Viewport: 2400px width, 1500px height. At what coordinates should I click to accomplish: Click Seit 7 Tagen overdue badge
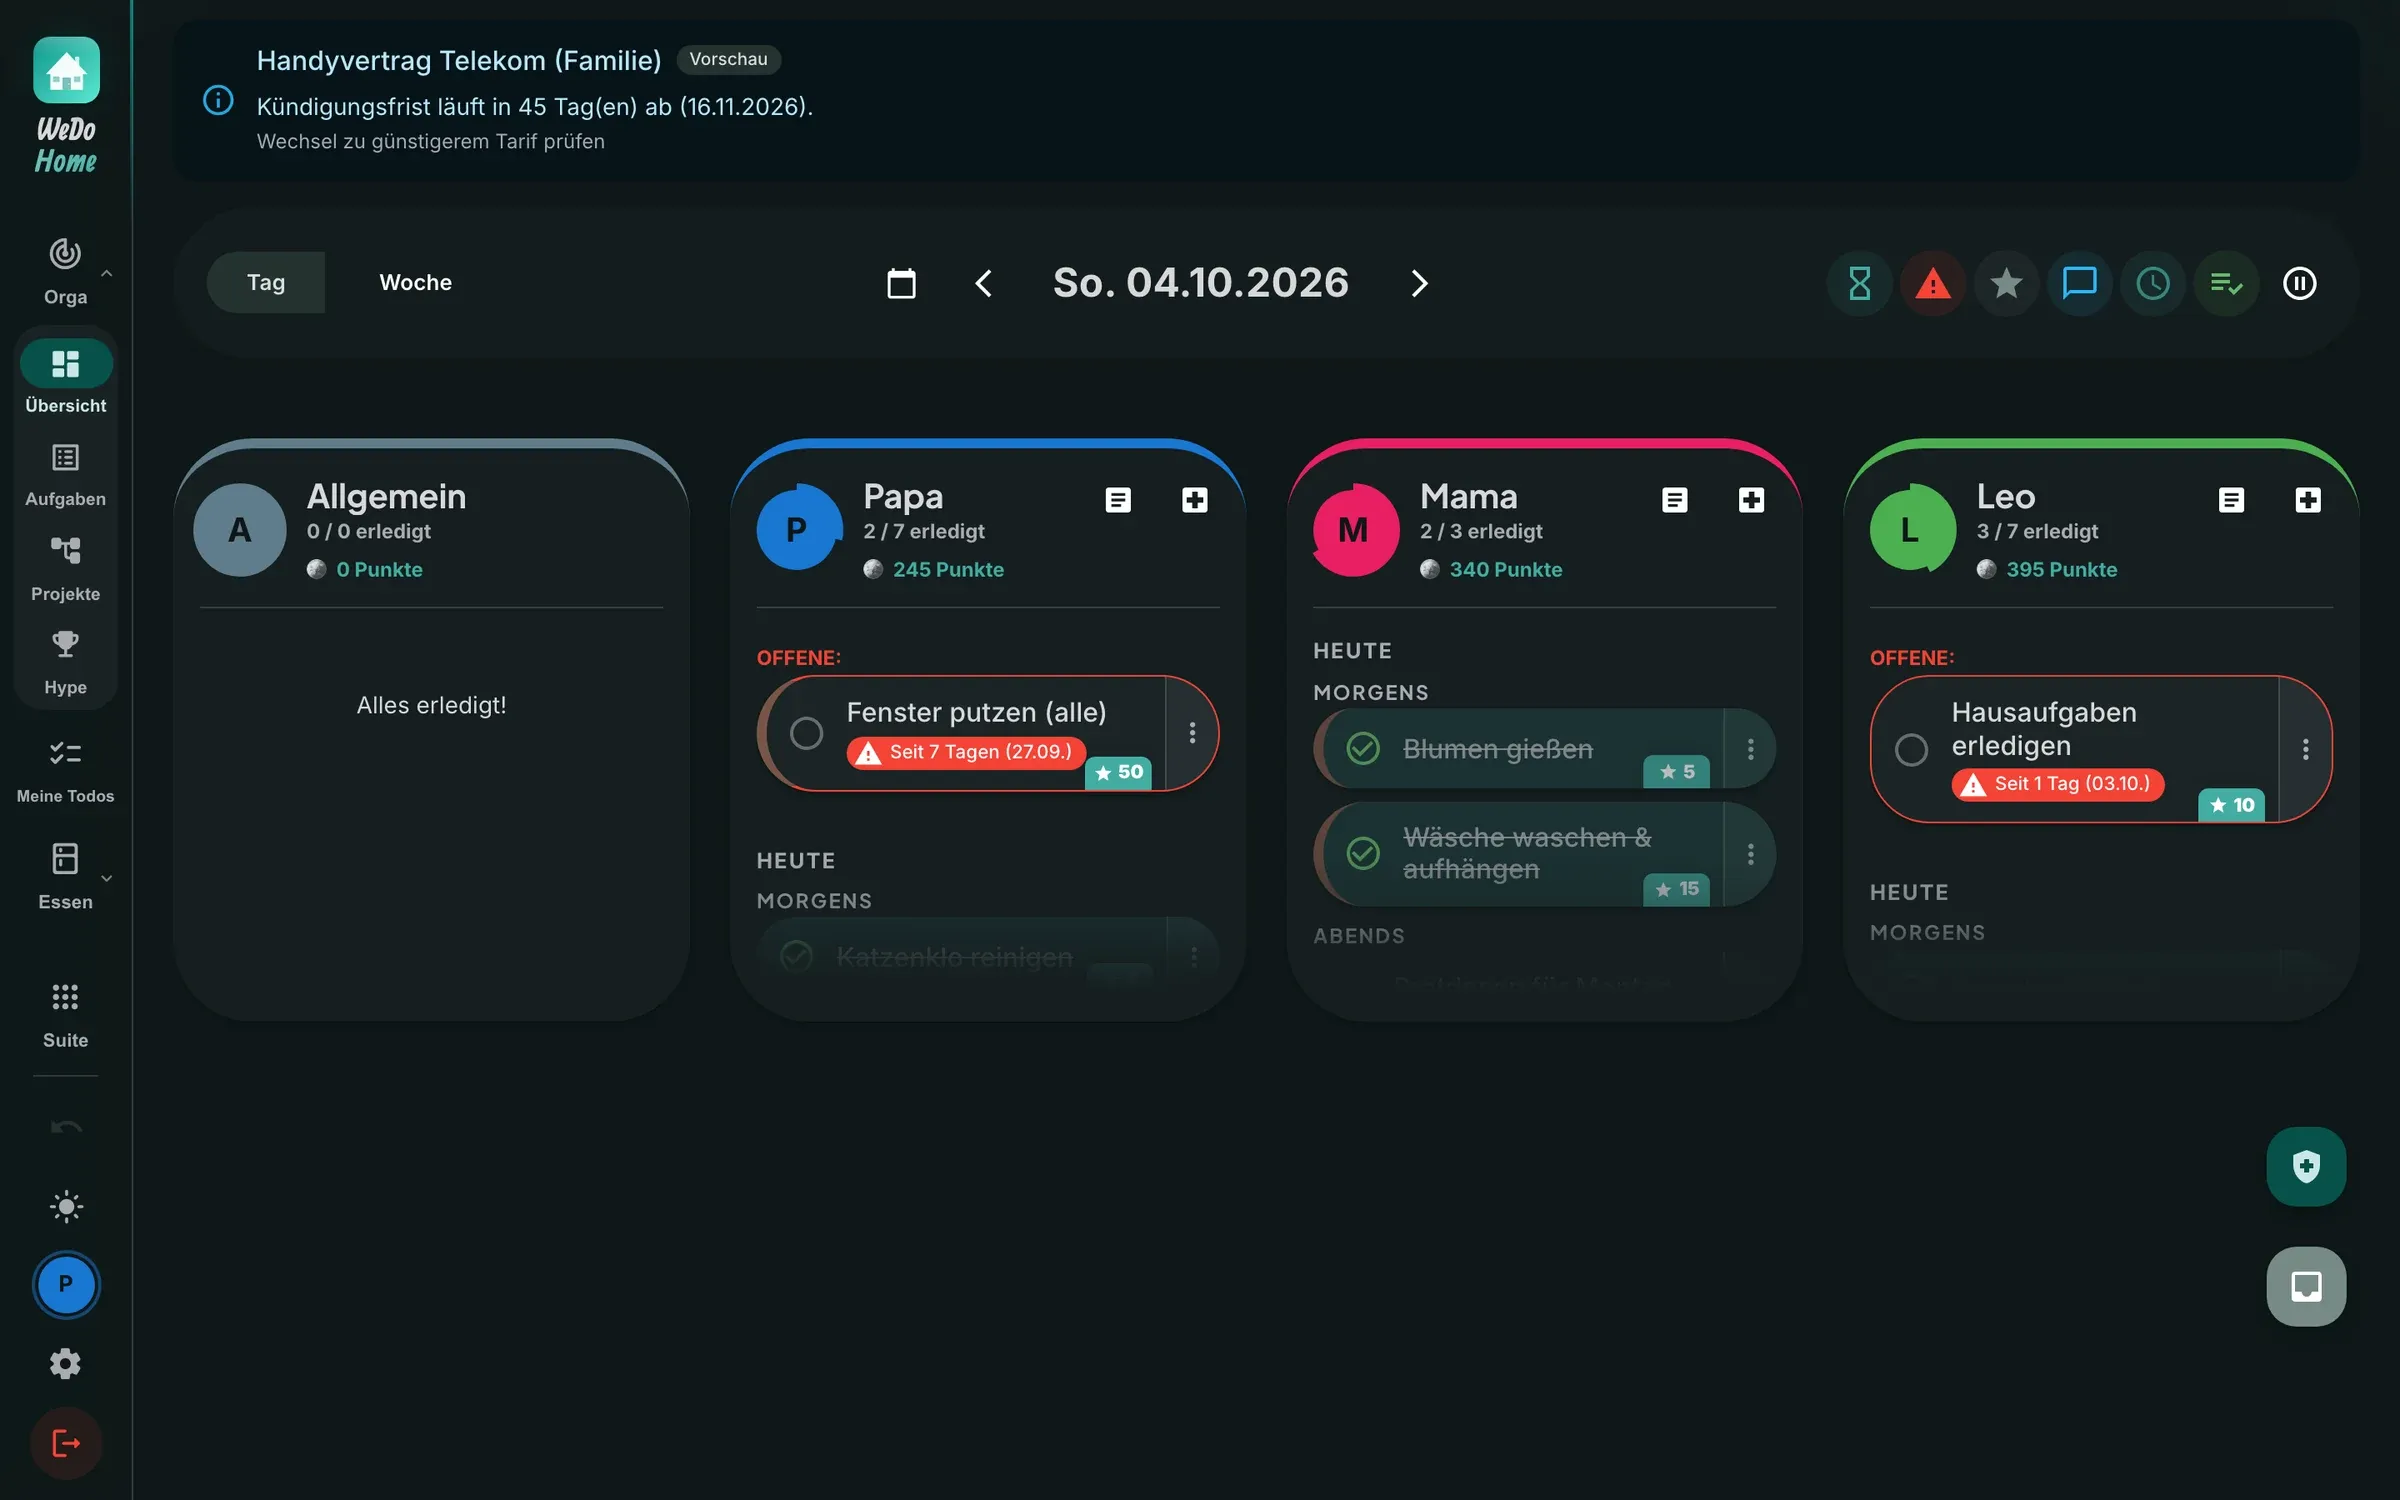(967, 752)
